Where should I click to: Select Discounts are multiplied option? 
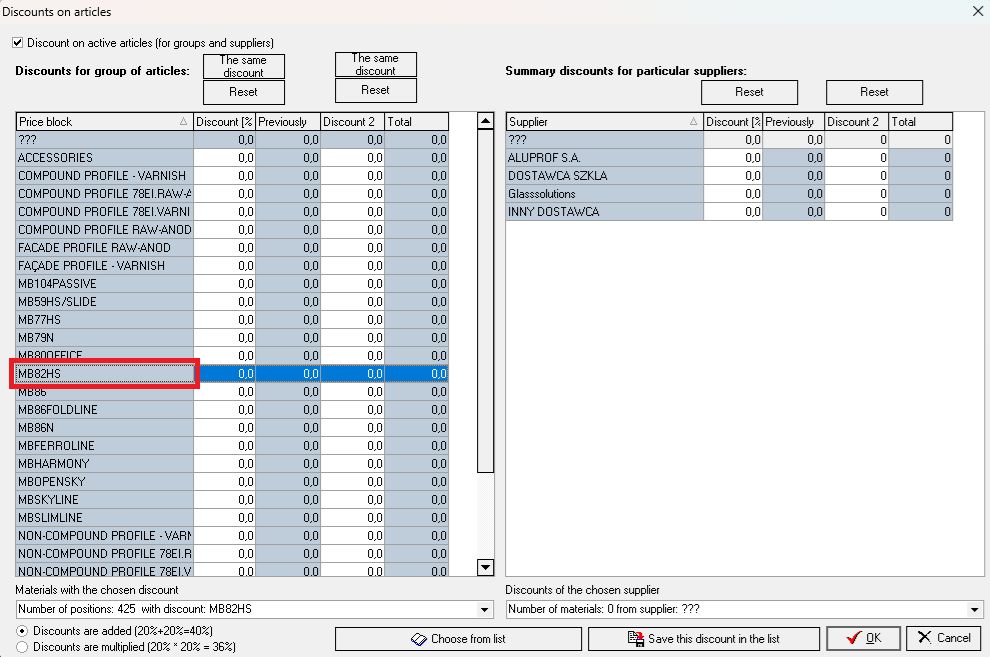click(23, 647)
